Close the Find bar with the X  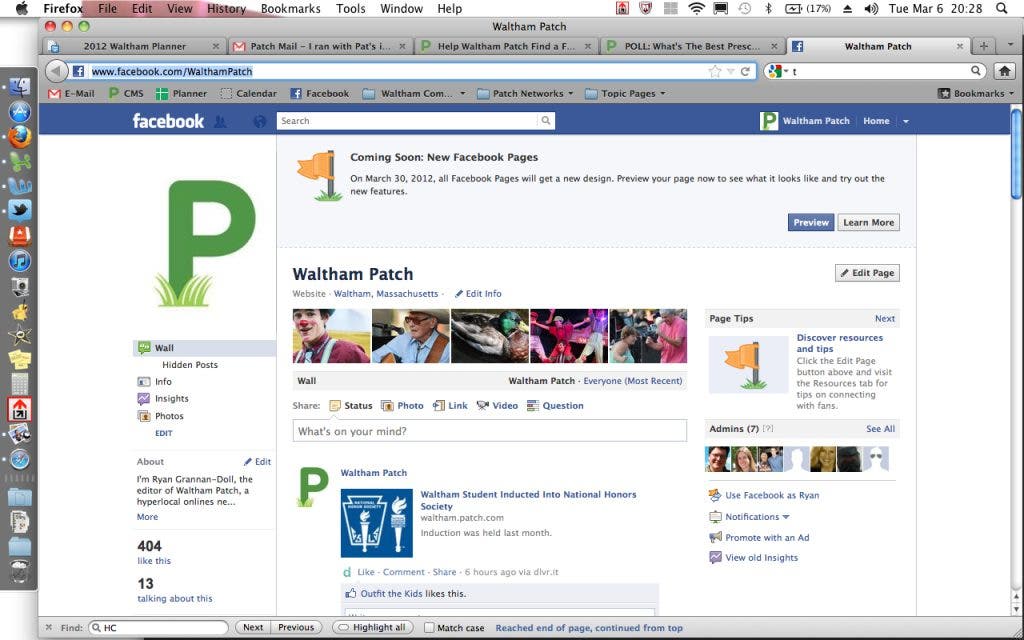48,627
